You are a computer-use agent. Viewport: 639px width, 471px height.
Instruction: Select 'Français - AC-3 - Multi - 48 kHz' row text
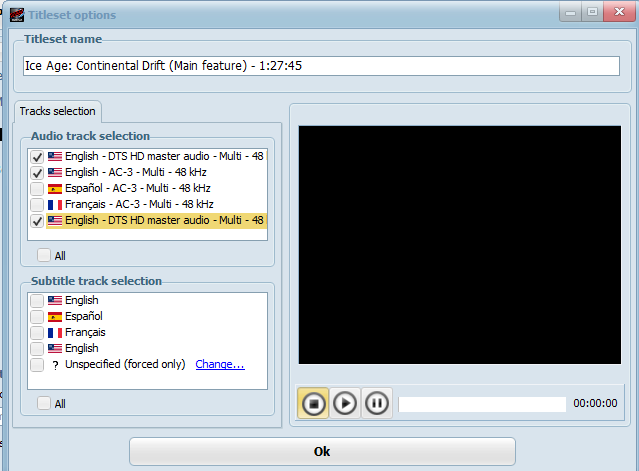click(139, 204)
